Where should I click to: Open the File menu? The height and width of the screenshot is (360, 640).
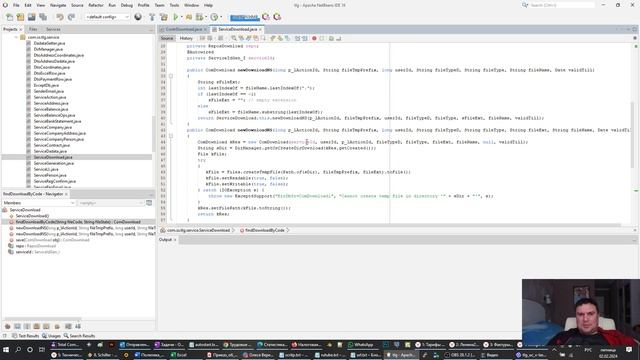pyautogui.click(x=16, y=5)
